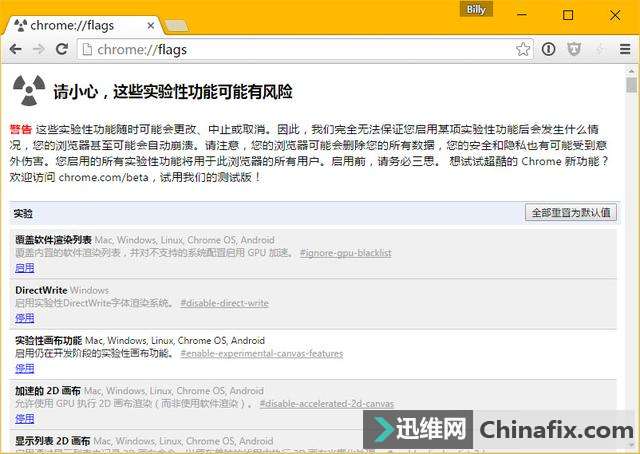Click the forward navigation arrow
This screenshot has width=640, height=454.
pos(38,49)
